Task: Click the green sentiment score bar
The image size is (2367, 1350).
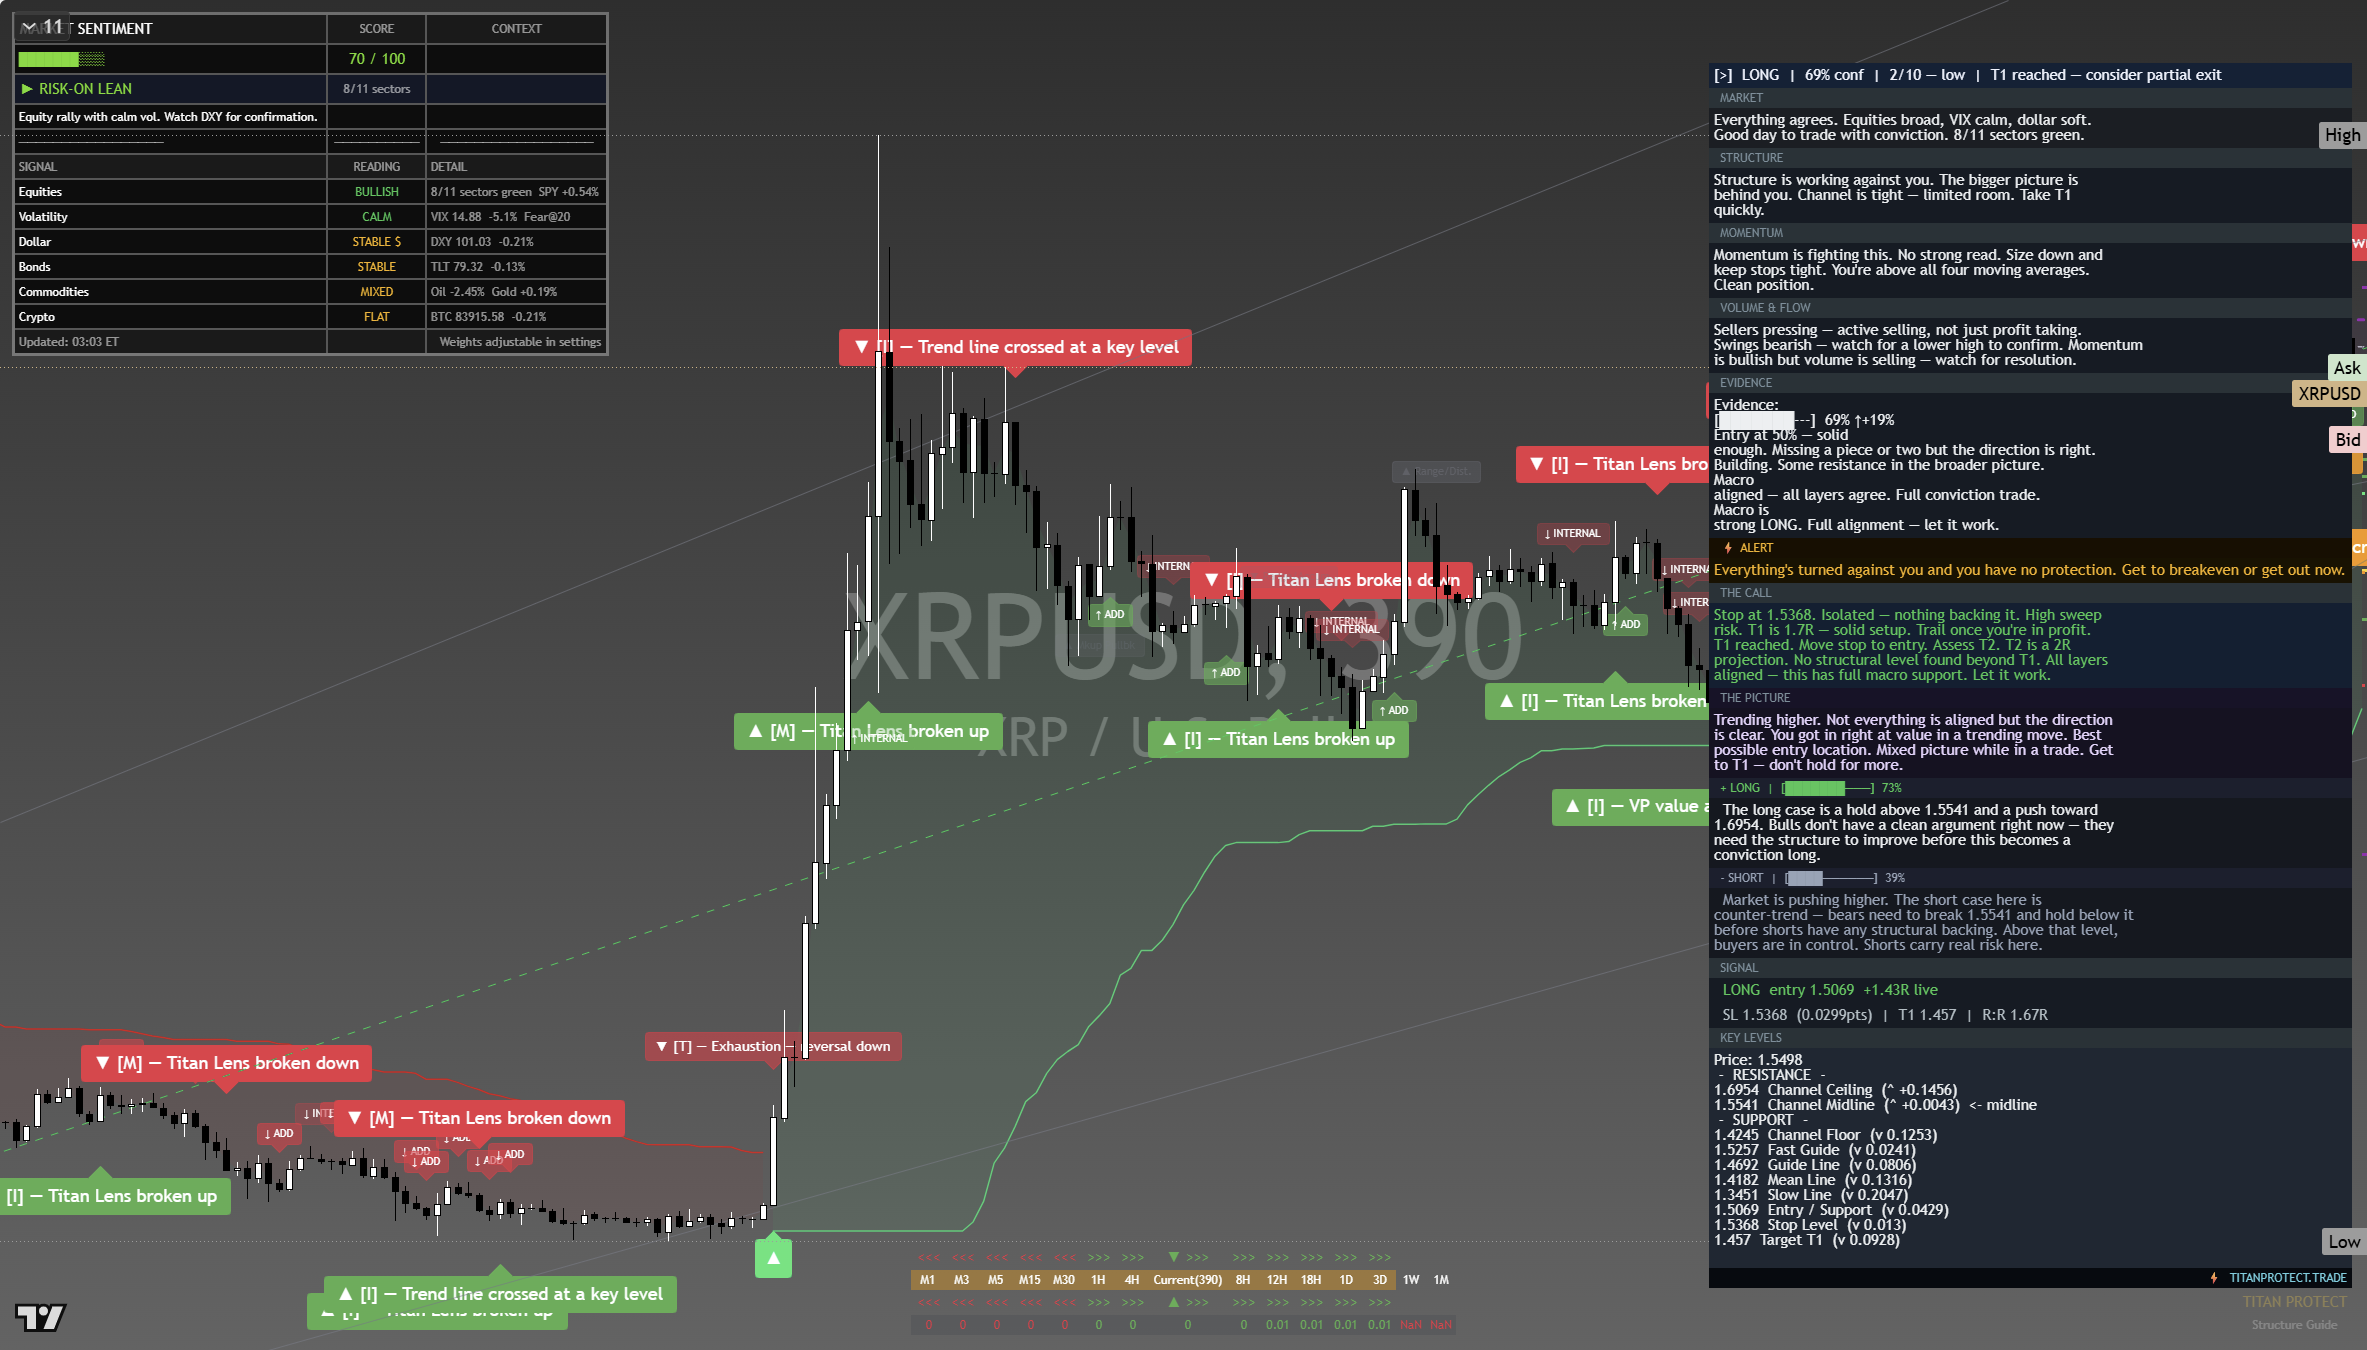Action: point(61,59)
